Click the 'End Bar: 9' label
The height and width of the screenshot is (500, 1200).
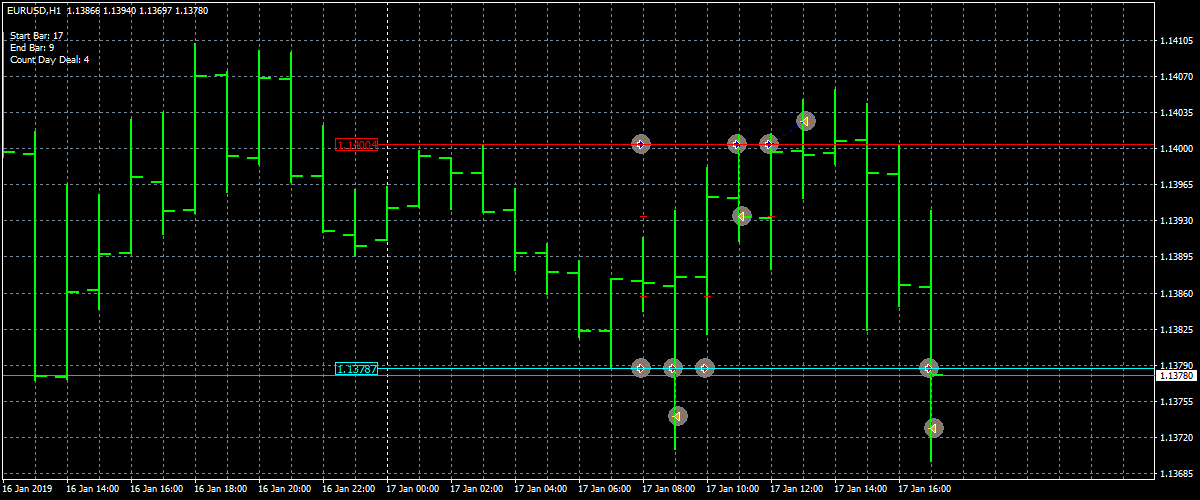[33, 48]
